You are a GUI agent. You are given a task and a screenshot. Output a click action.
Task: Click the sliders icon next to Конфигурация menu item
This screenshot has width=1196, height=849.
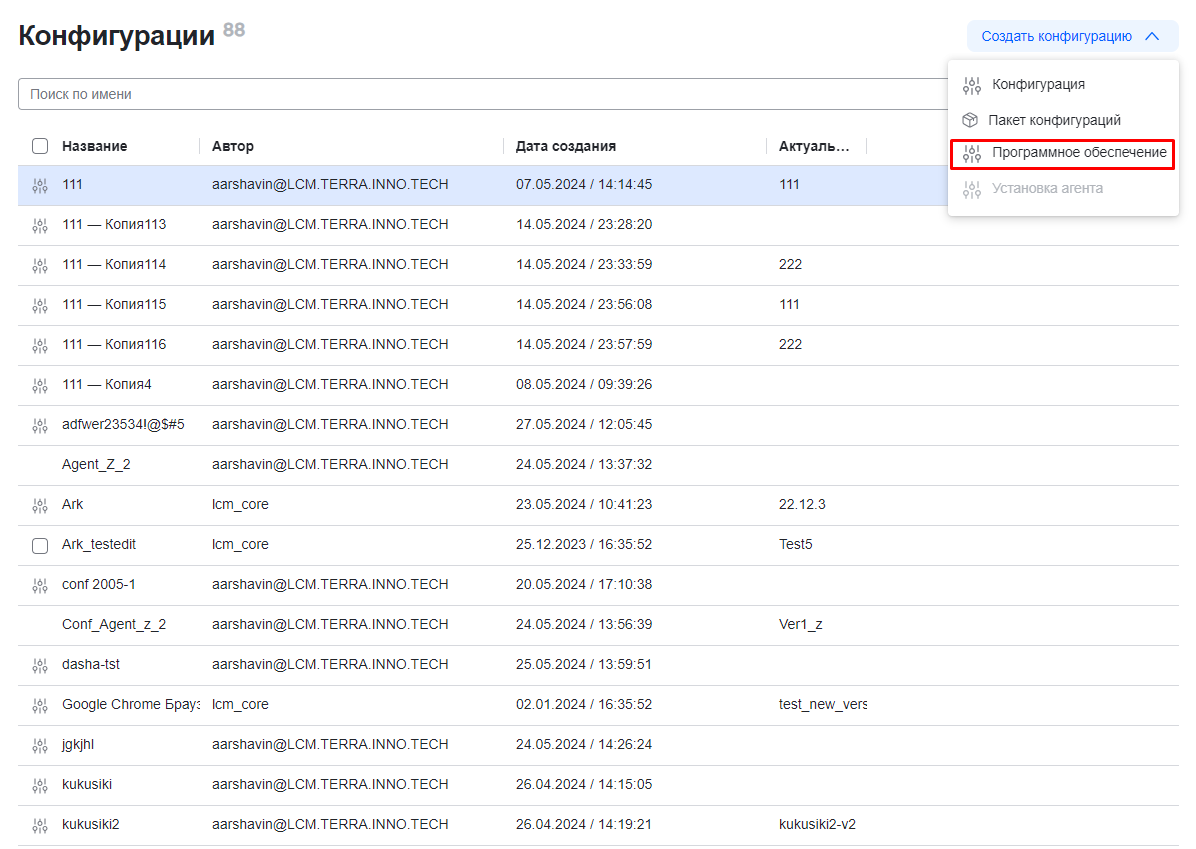(x=971, y=85)
